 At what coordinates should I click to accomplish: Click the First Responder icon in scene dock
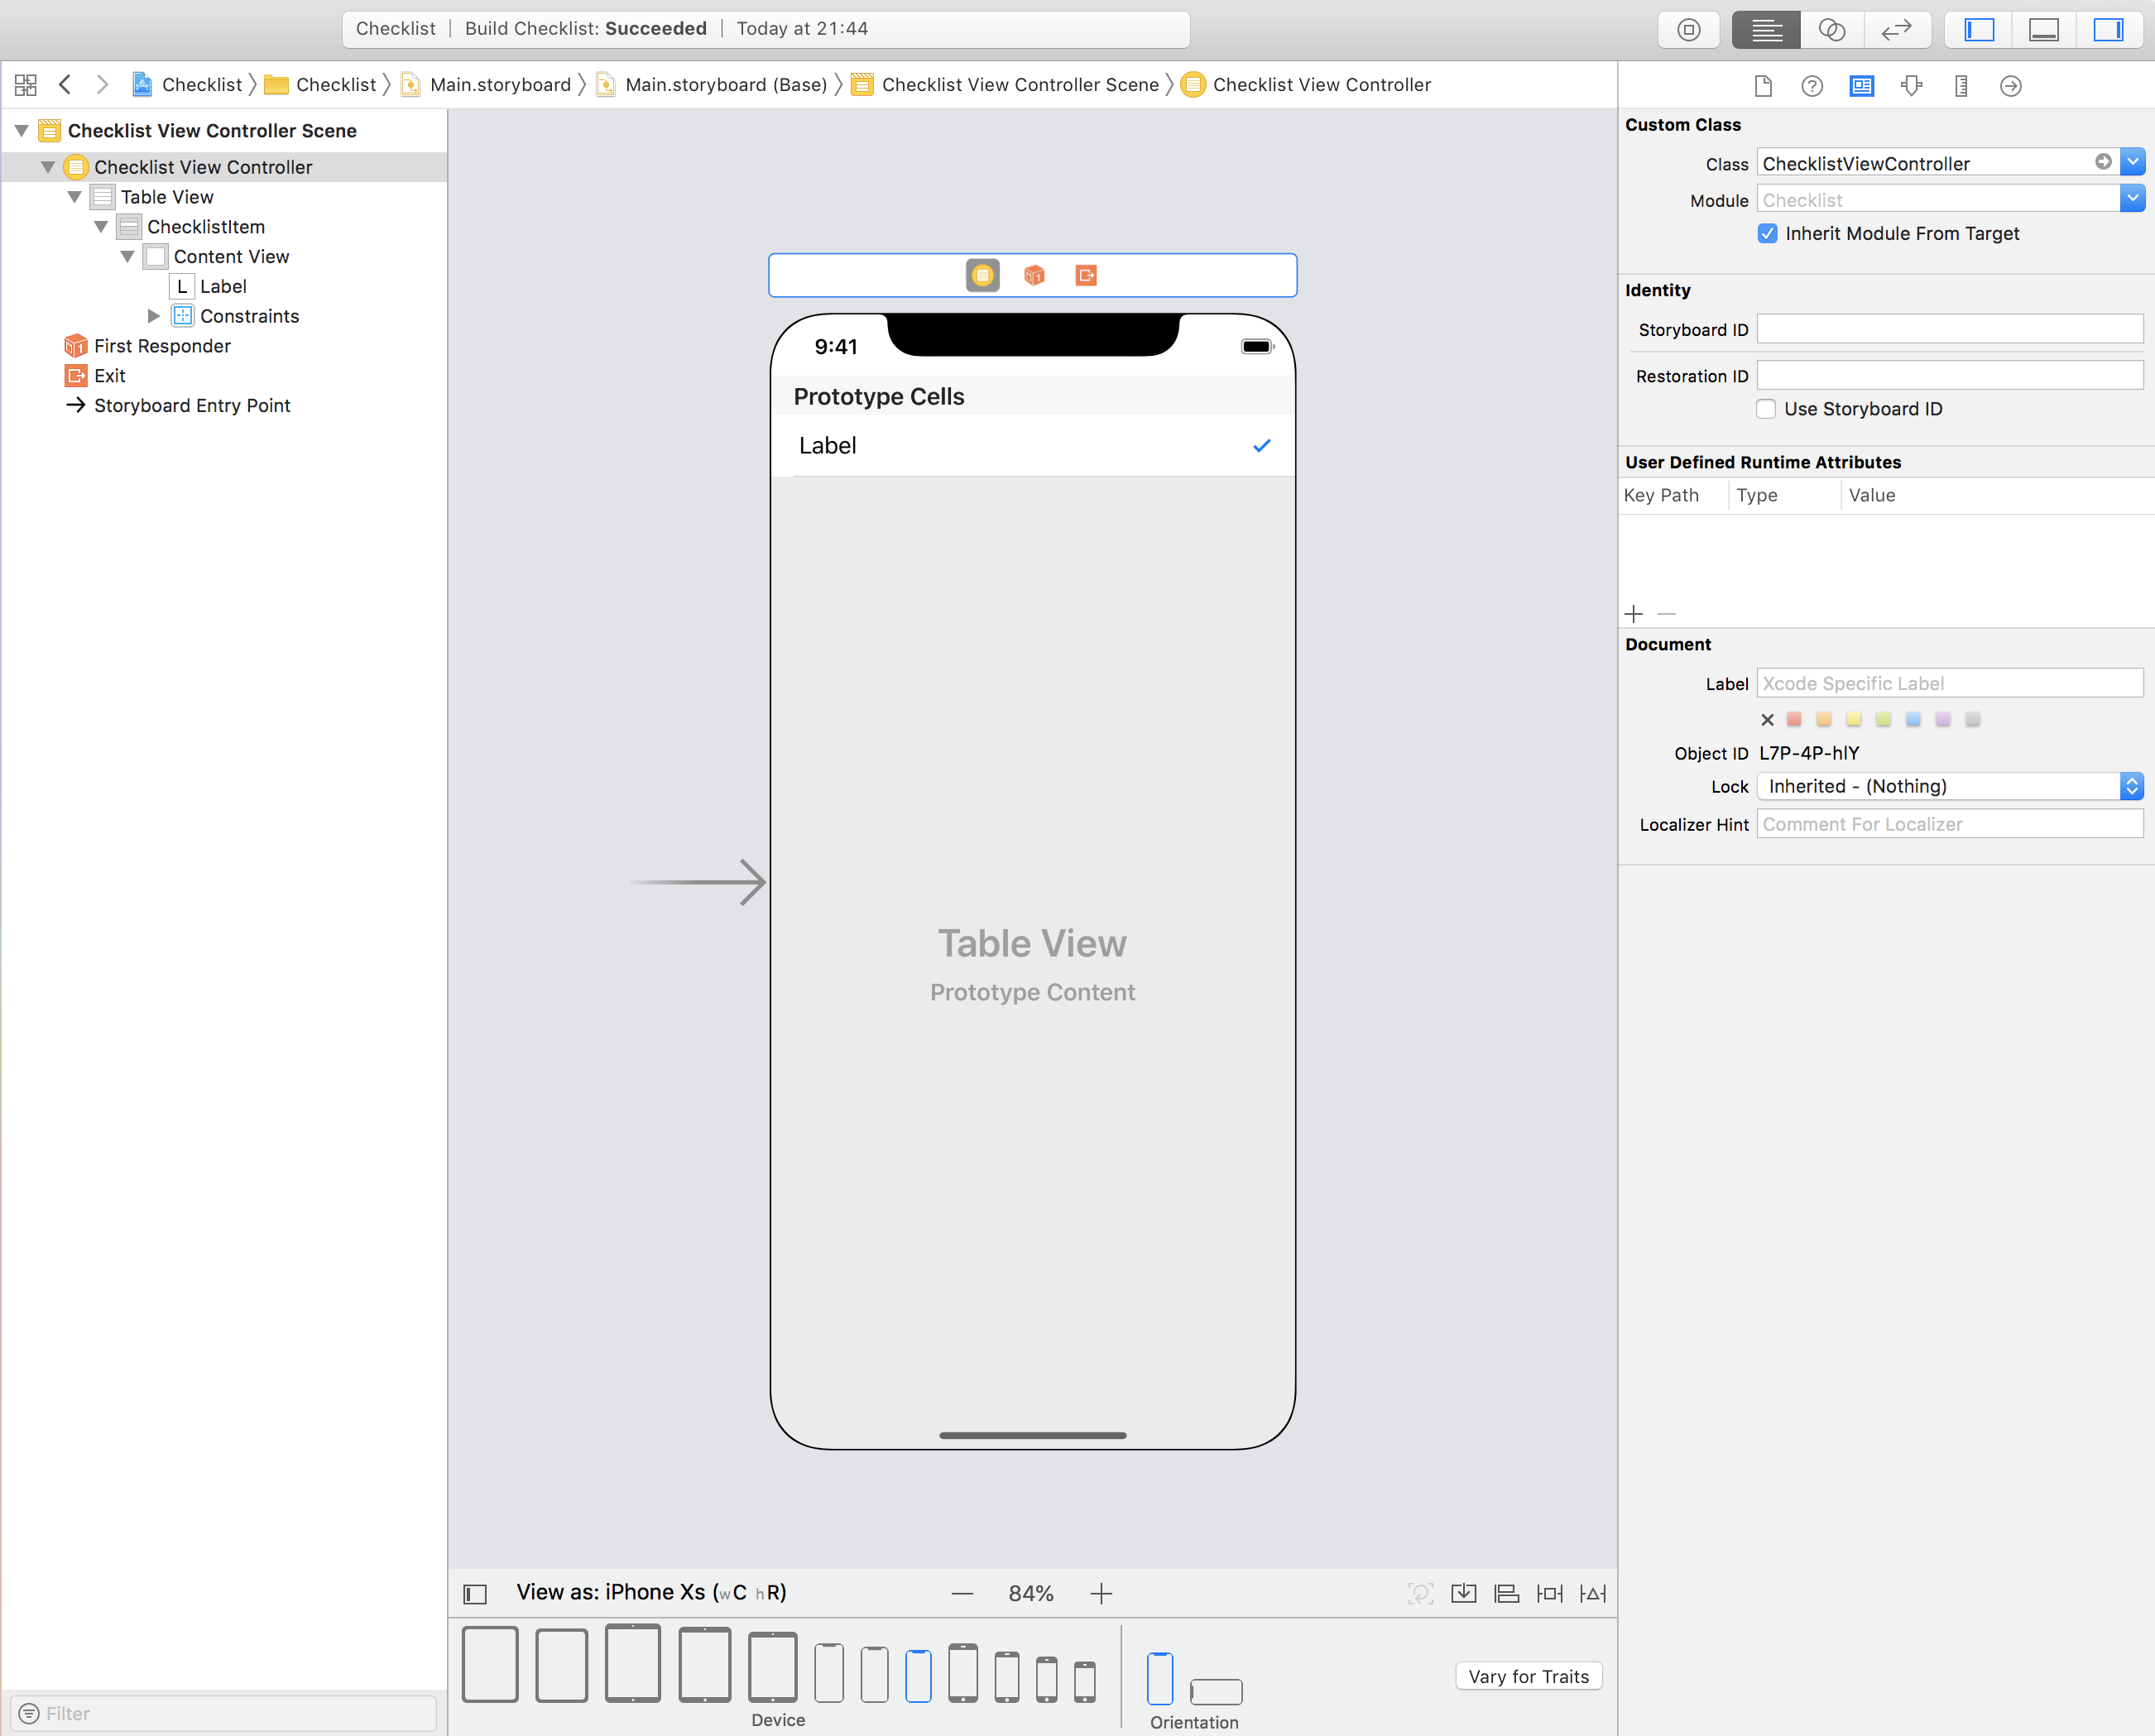1034,275
